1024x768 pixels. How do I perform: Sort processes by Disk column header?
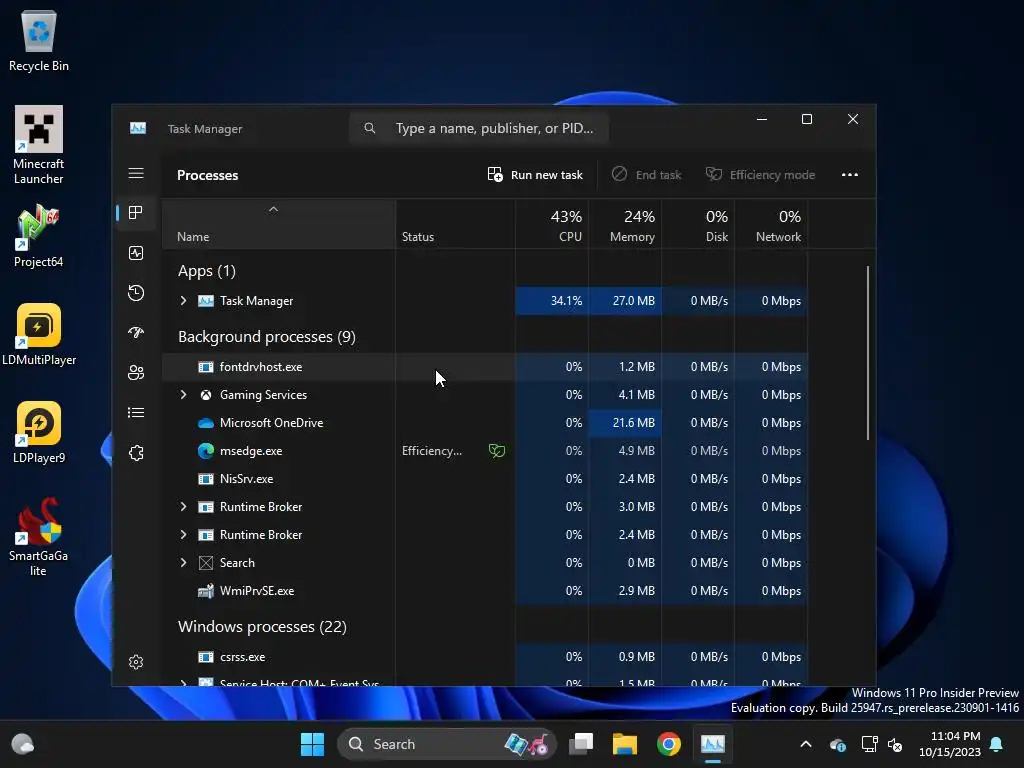click(698, 225)
